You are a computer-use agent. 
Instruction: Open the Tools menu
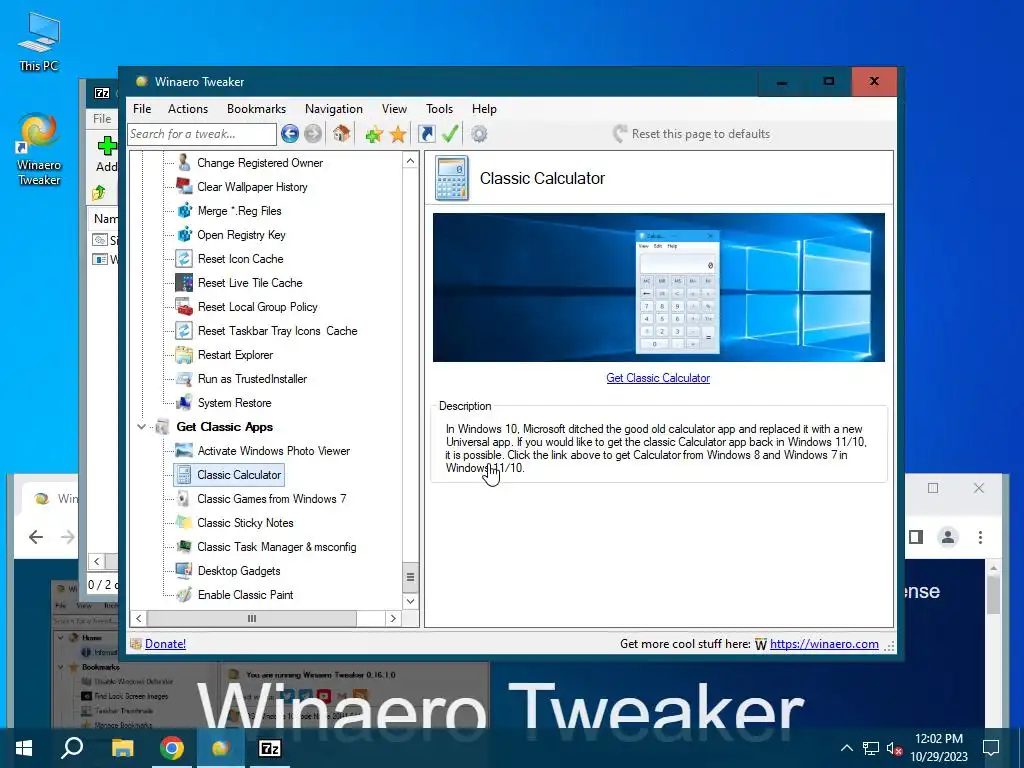(440, 109)
